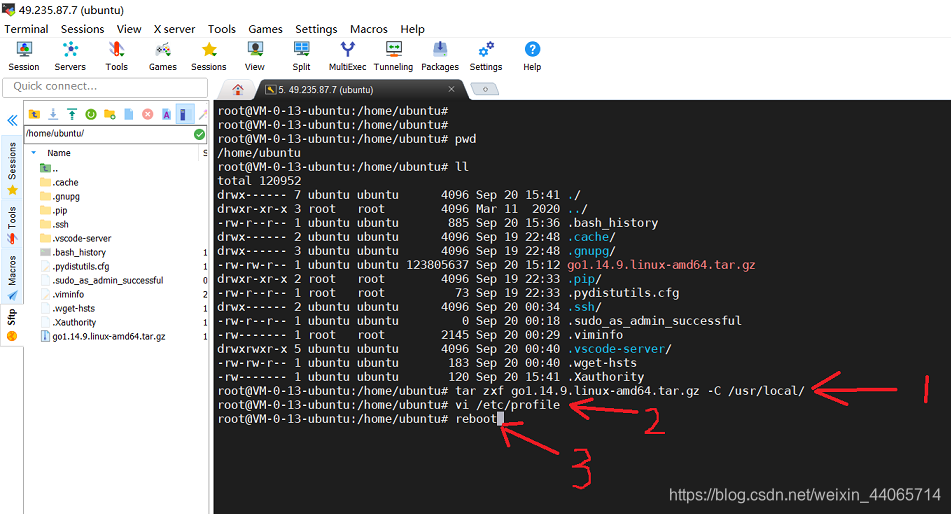Click the green checkmark beside path field
The width and height of the screenshot is (951, 514).
click(200, 134)
